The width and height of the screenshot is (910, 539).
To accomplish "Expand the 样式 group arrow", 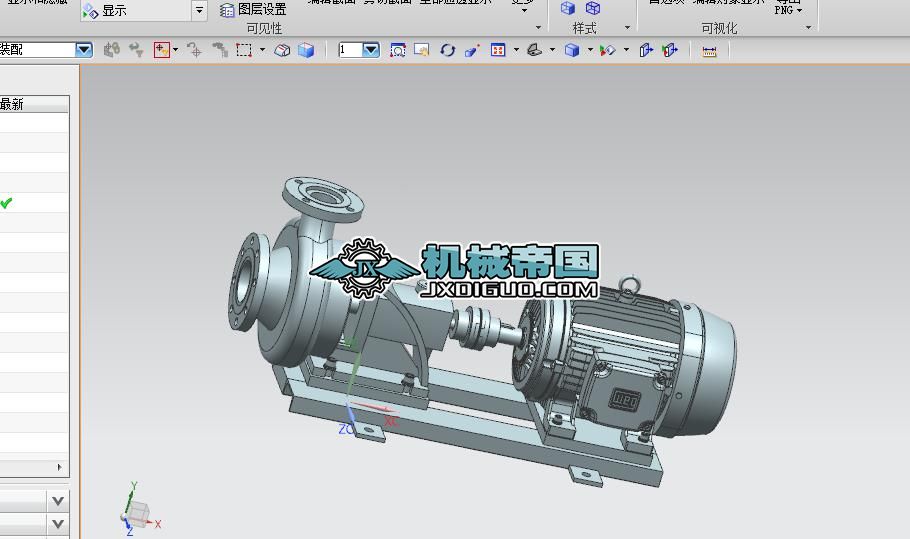I will coord(627,28).
